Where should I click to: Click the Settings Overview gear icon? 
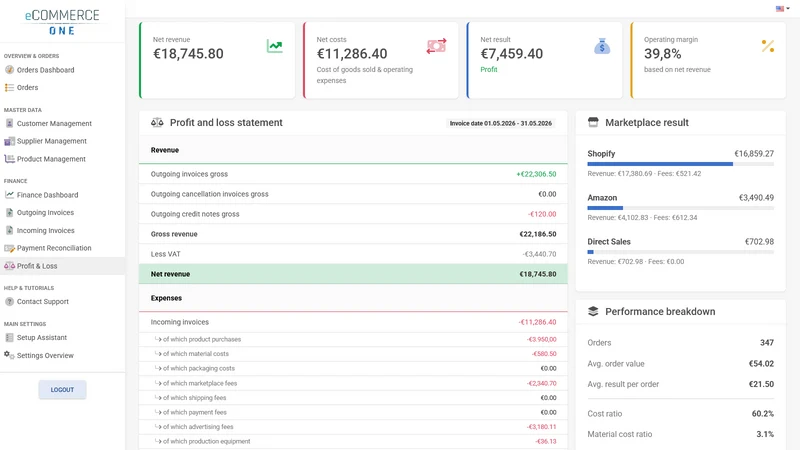[x=9, y=355]
